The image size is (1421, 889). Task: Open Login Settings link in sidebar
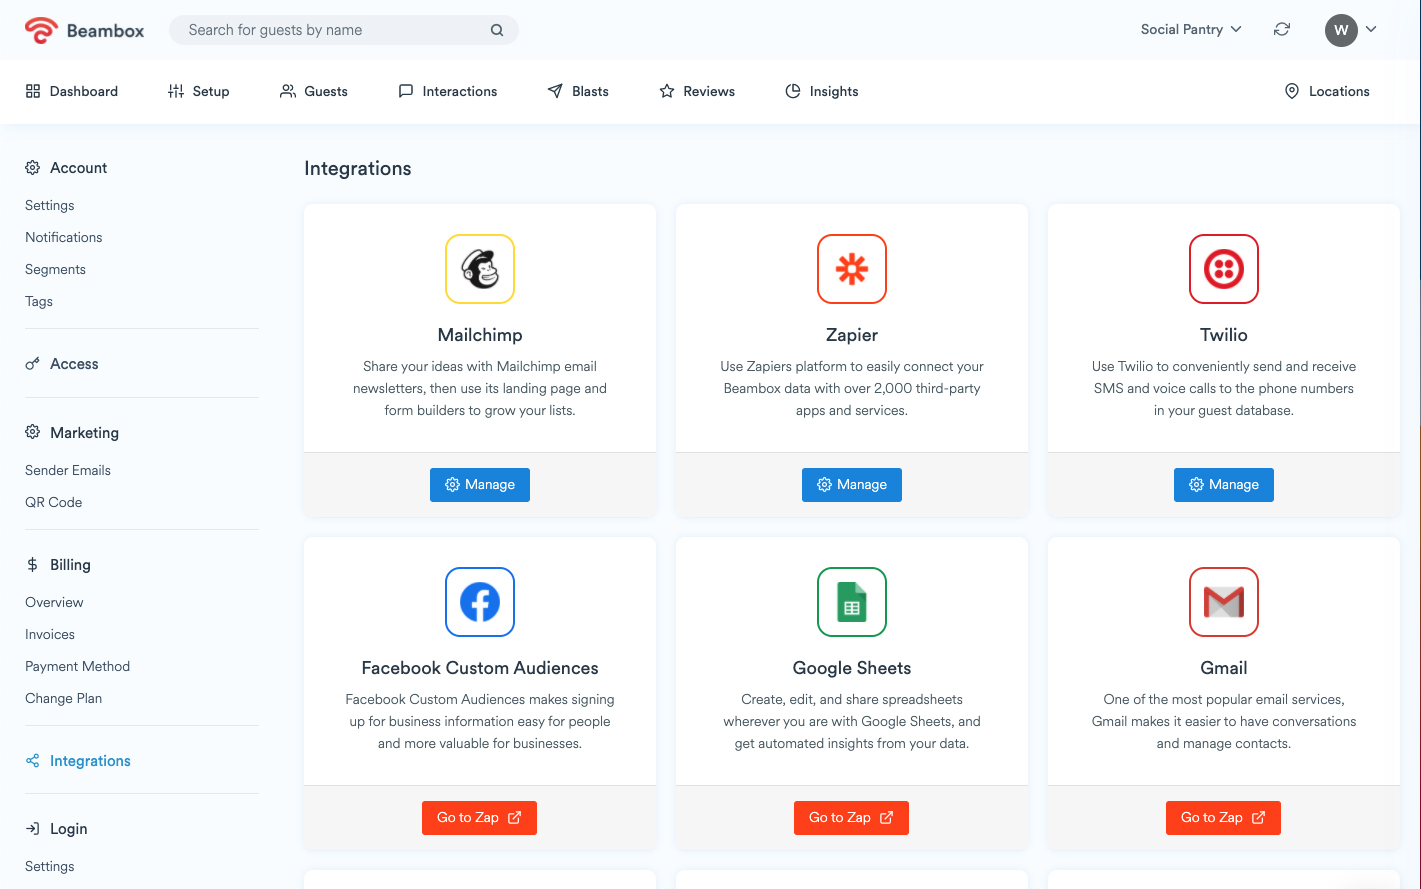click(50, 866)
